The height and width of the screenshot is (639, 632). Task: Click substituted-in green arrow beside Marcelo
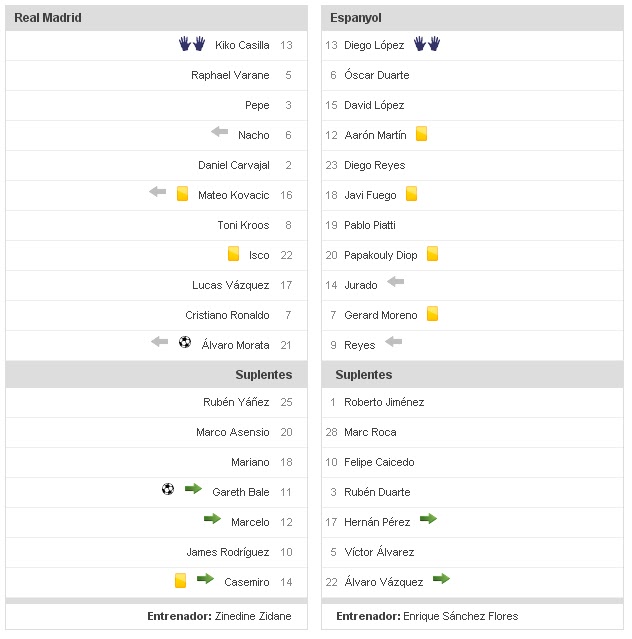212,519
